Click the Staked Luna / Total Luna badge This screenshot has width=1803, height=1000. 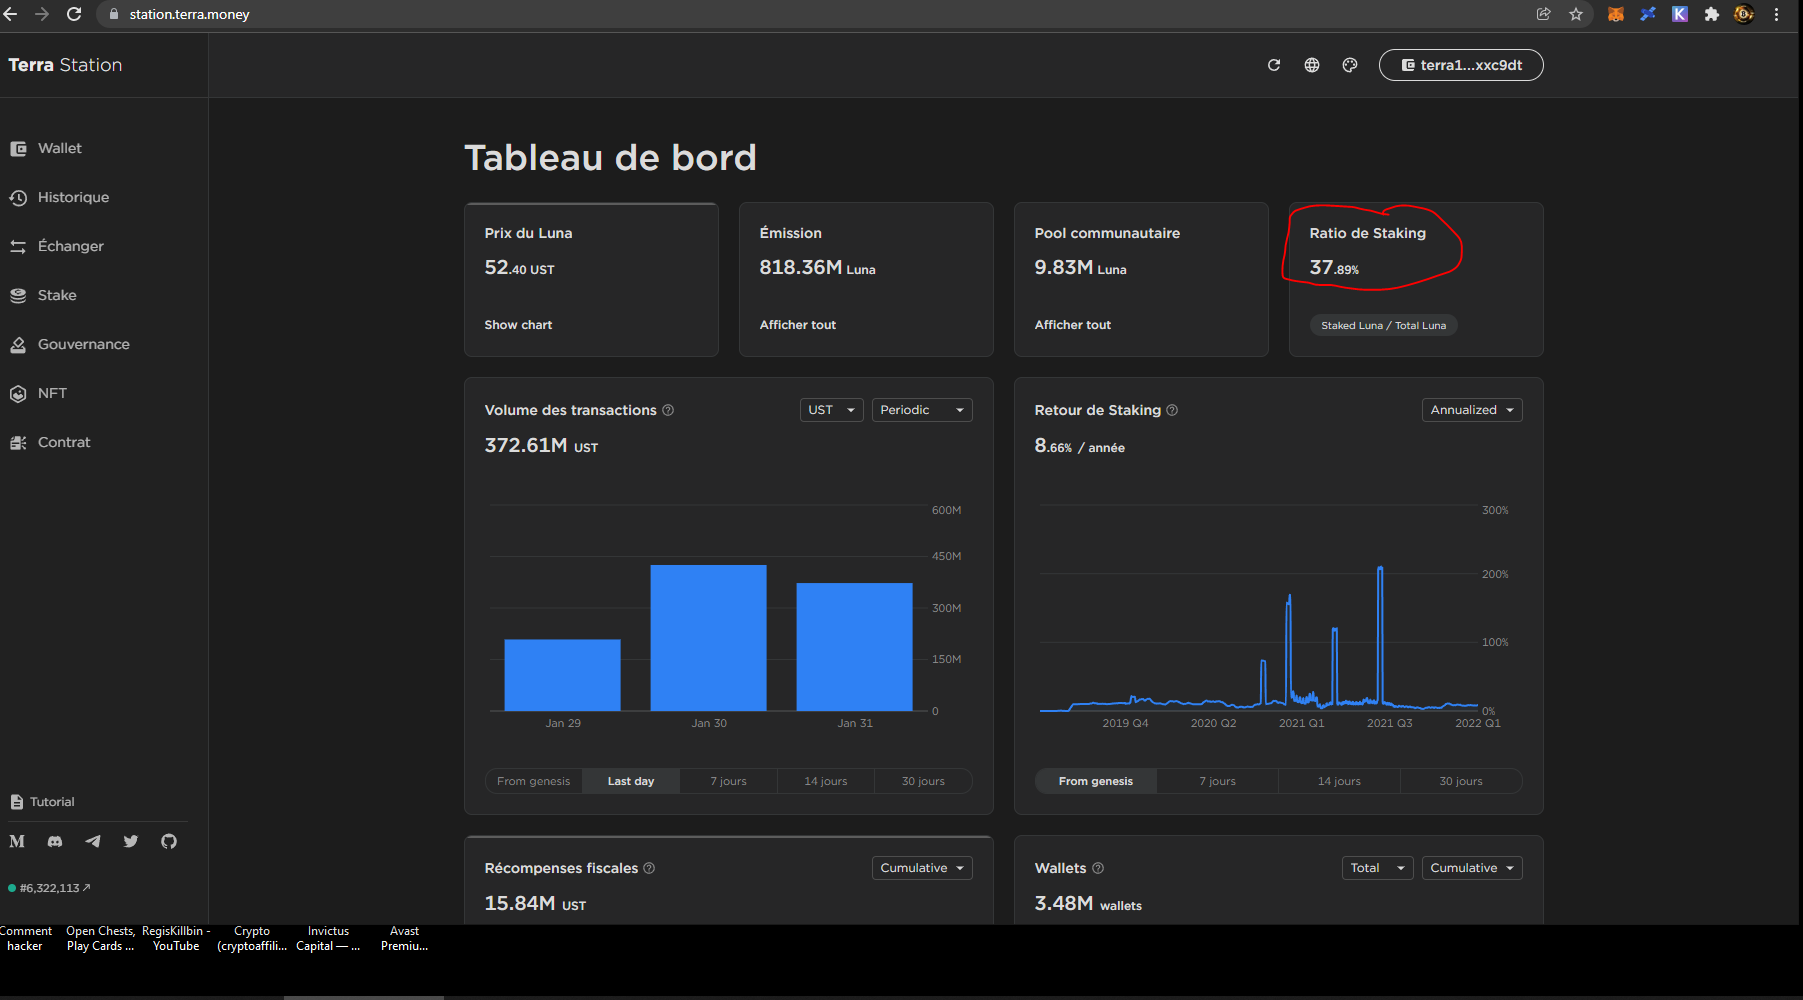[x=1383, y=325]
